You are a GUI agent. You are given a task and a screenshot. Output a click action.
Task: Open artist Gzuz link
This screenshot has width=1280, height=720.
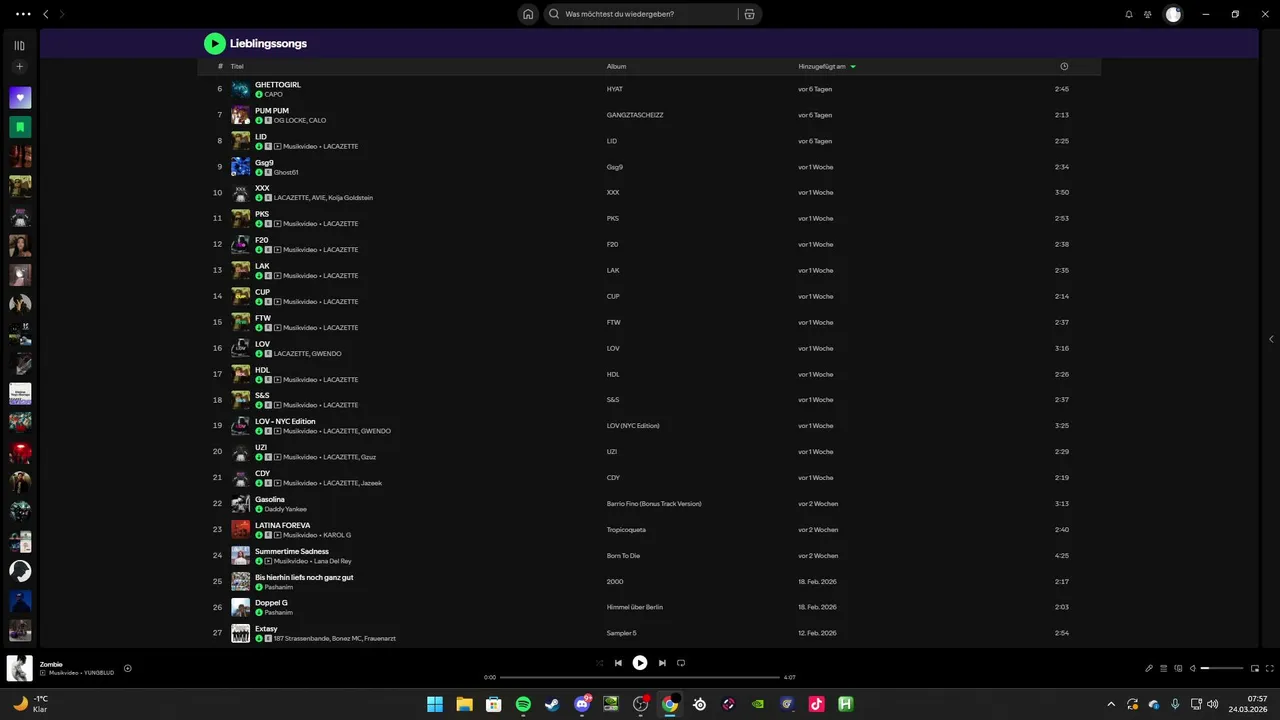(369, 457)
